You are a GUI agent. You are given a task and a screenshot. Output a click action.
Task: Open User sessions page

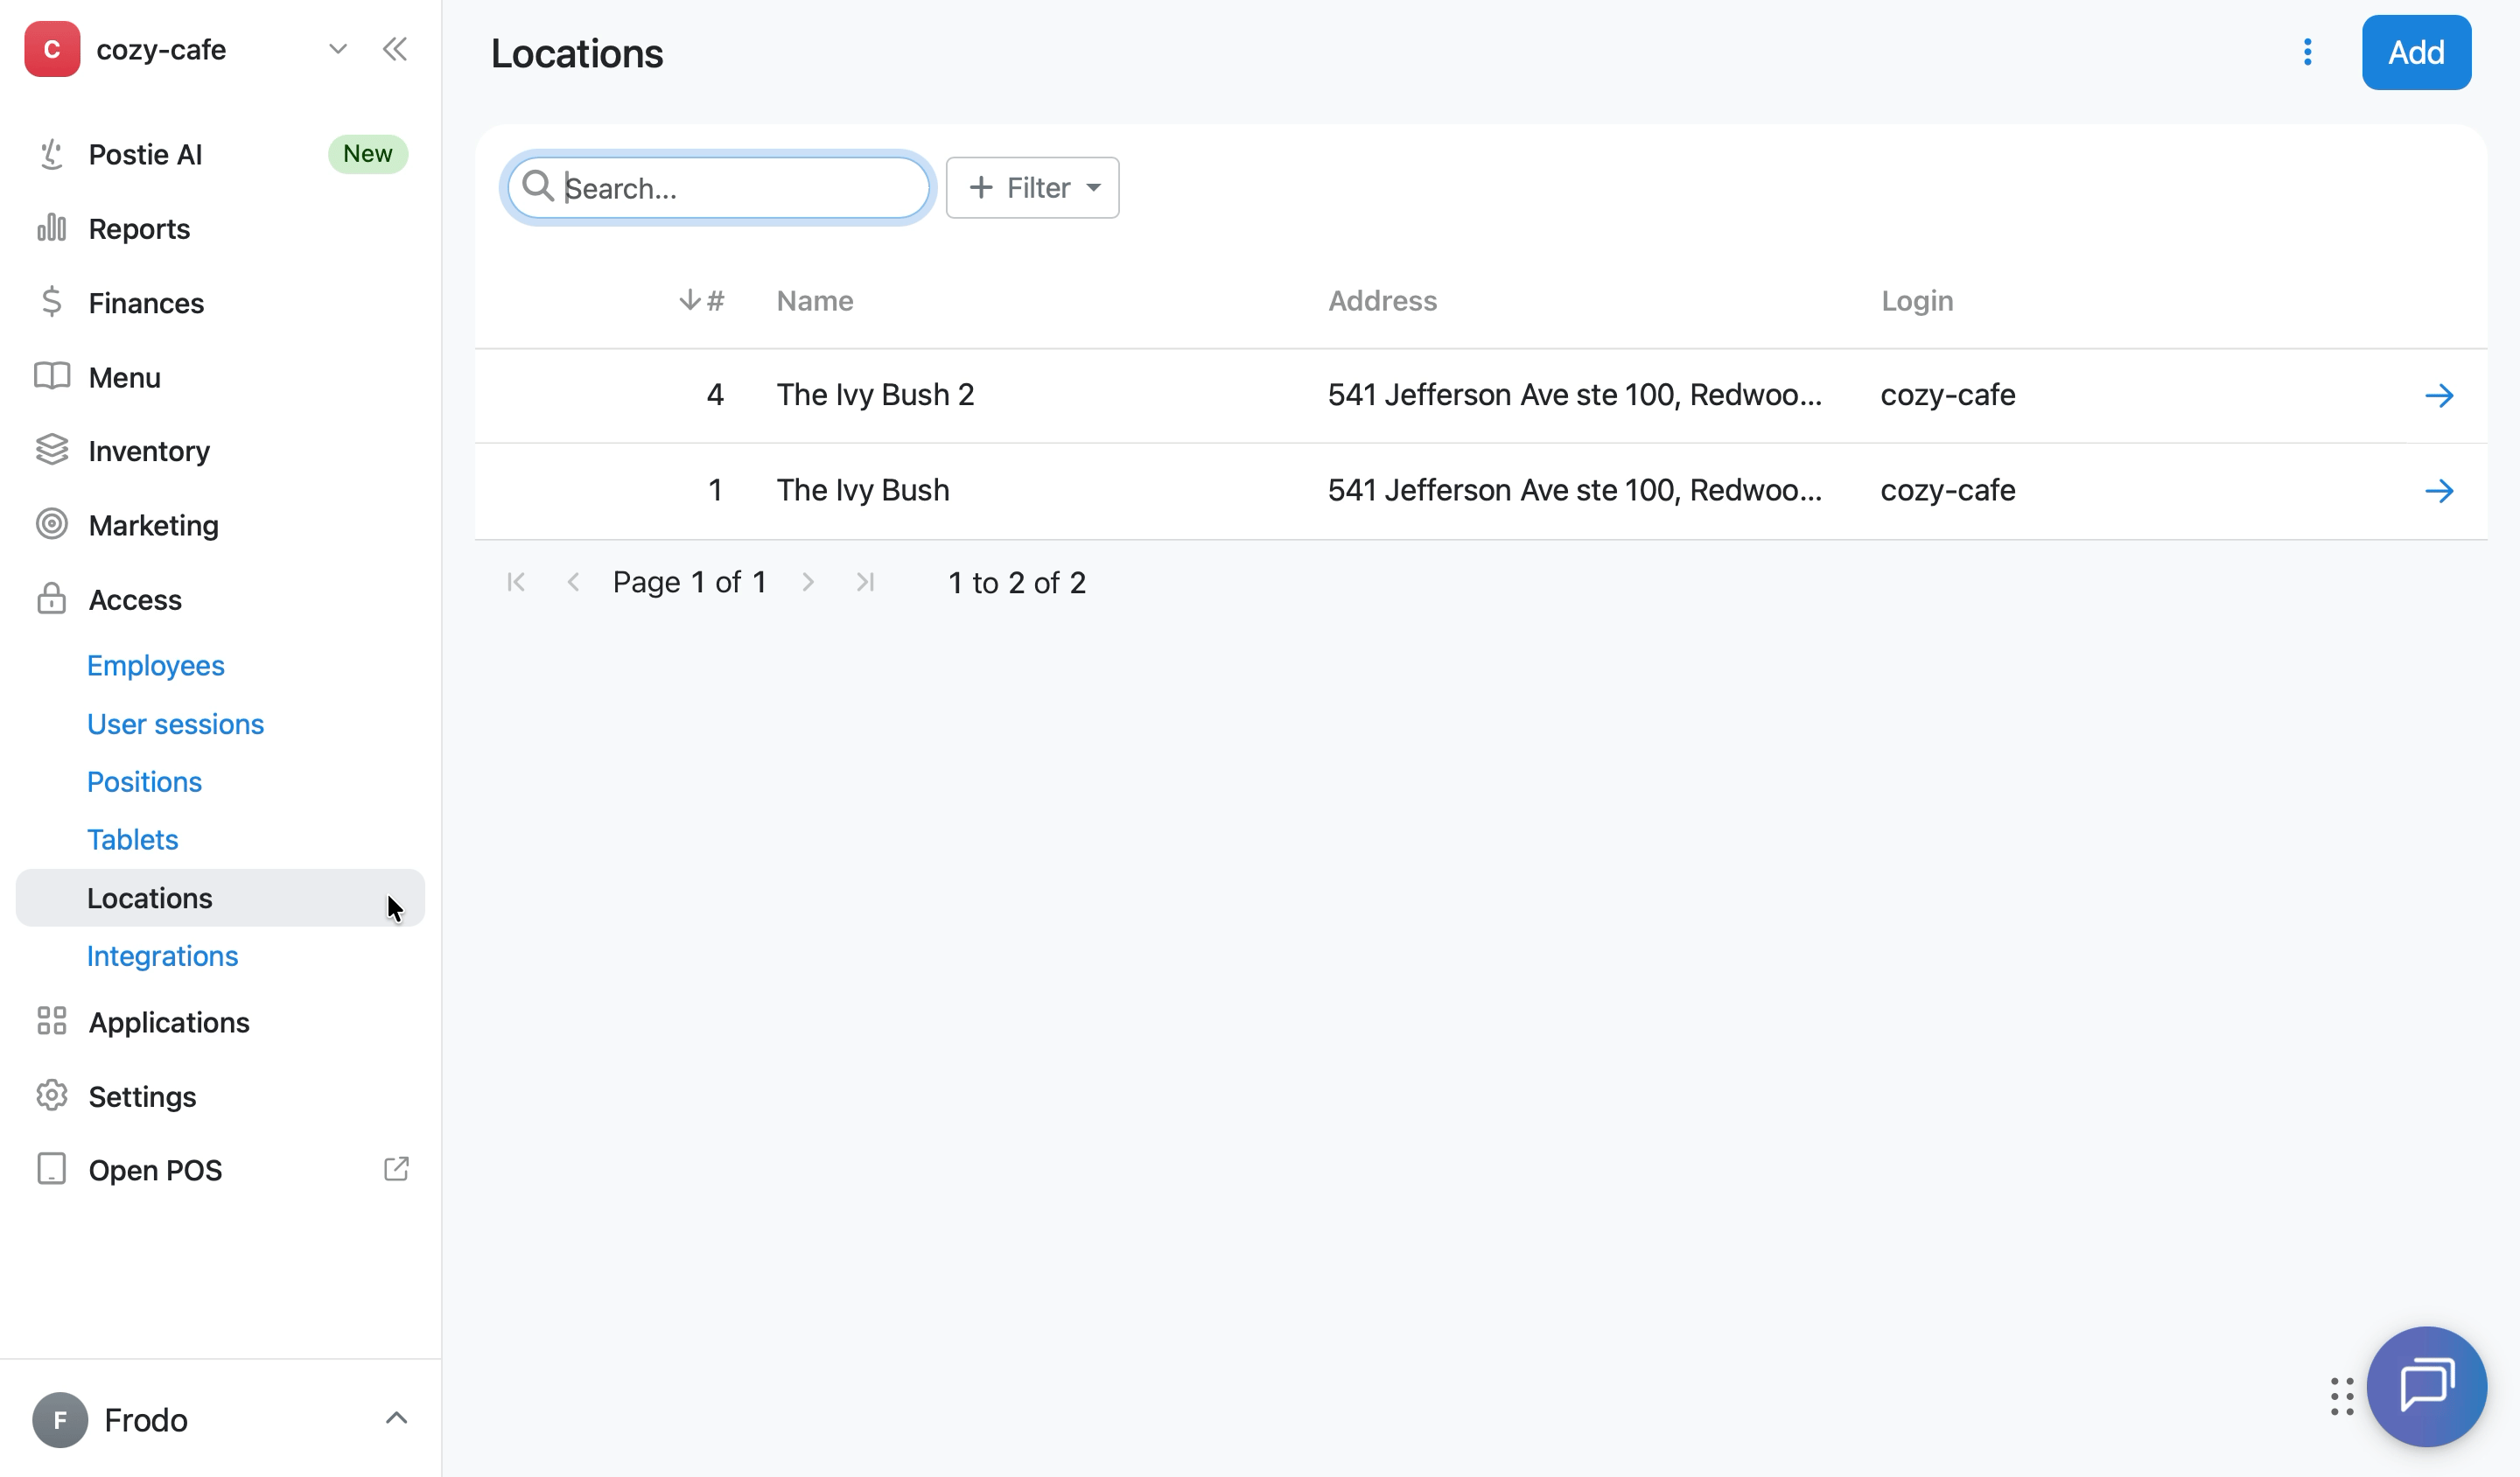click(176, 724)
